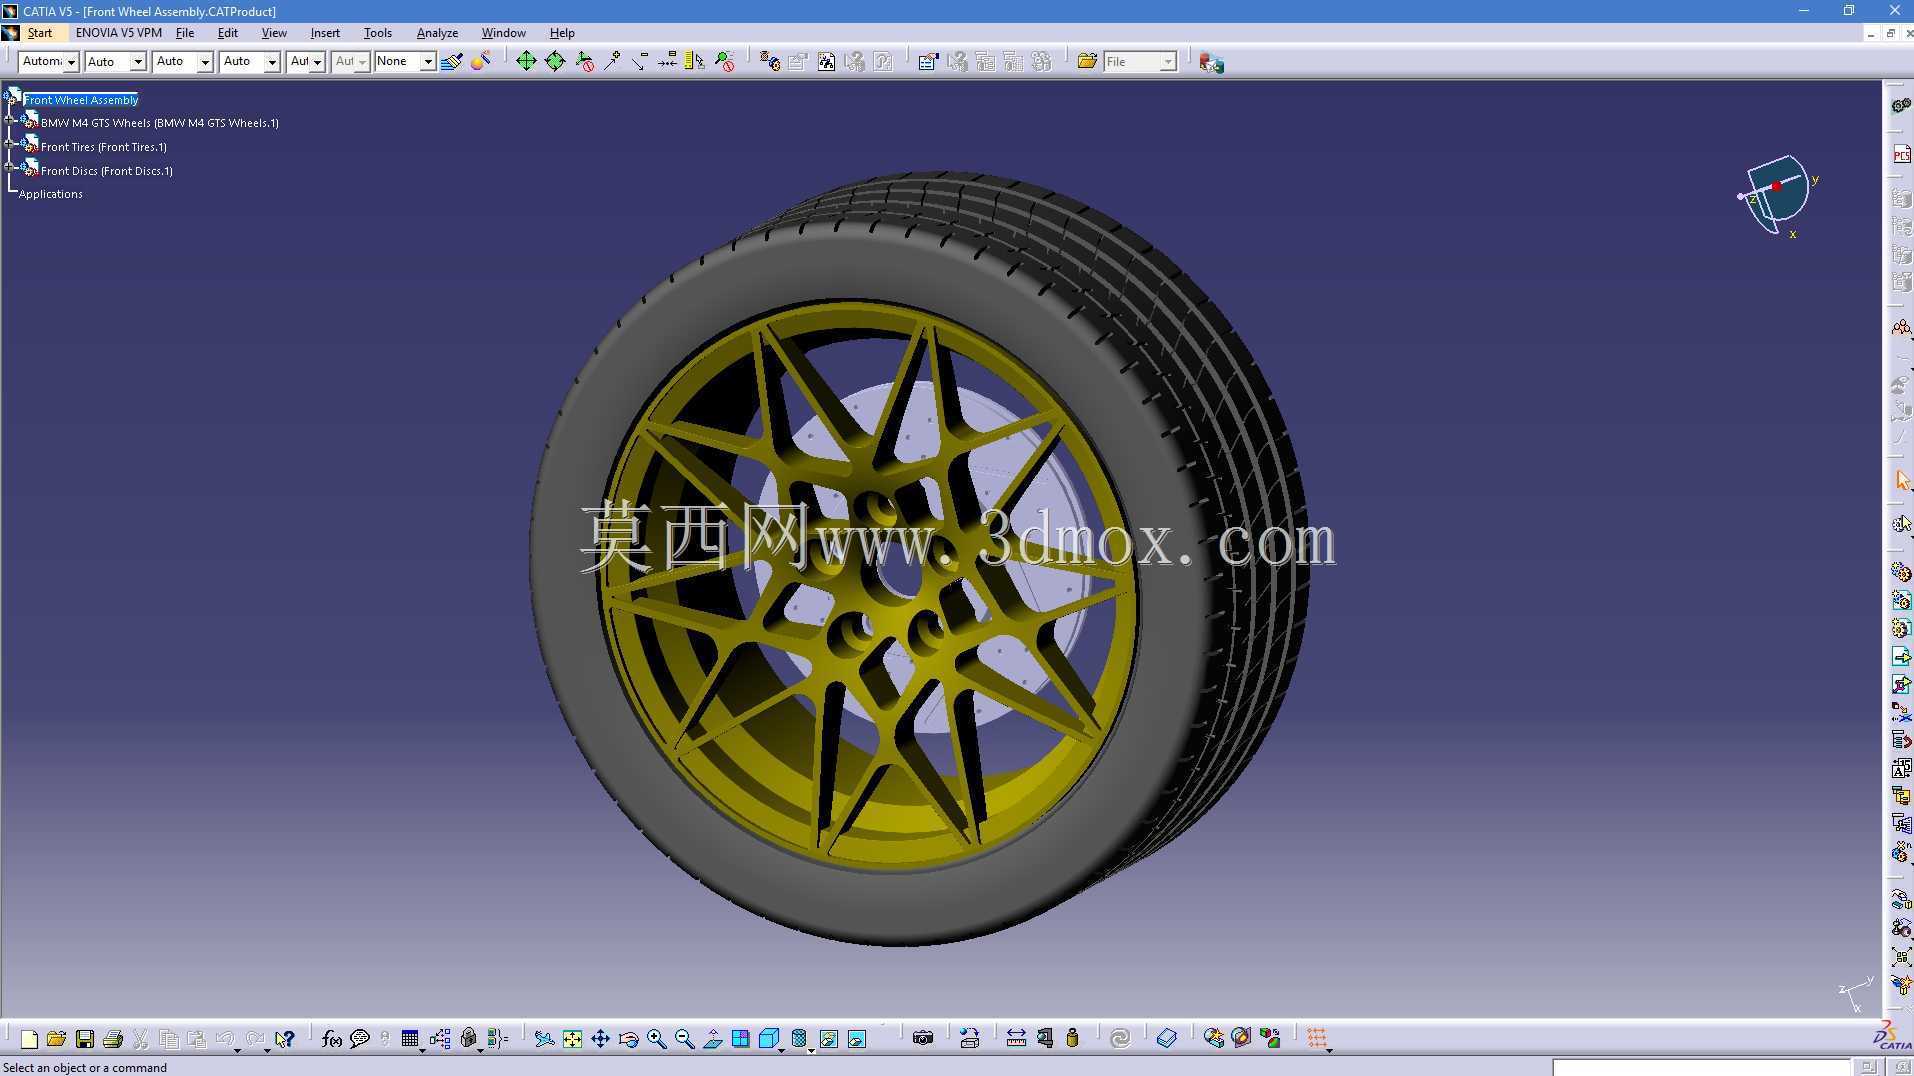
Task: Click the Zoom Out magnifier
Action: point(684,1039)
